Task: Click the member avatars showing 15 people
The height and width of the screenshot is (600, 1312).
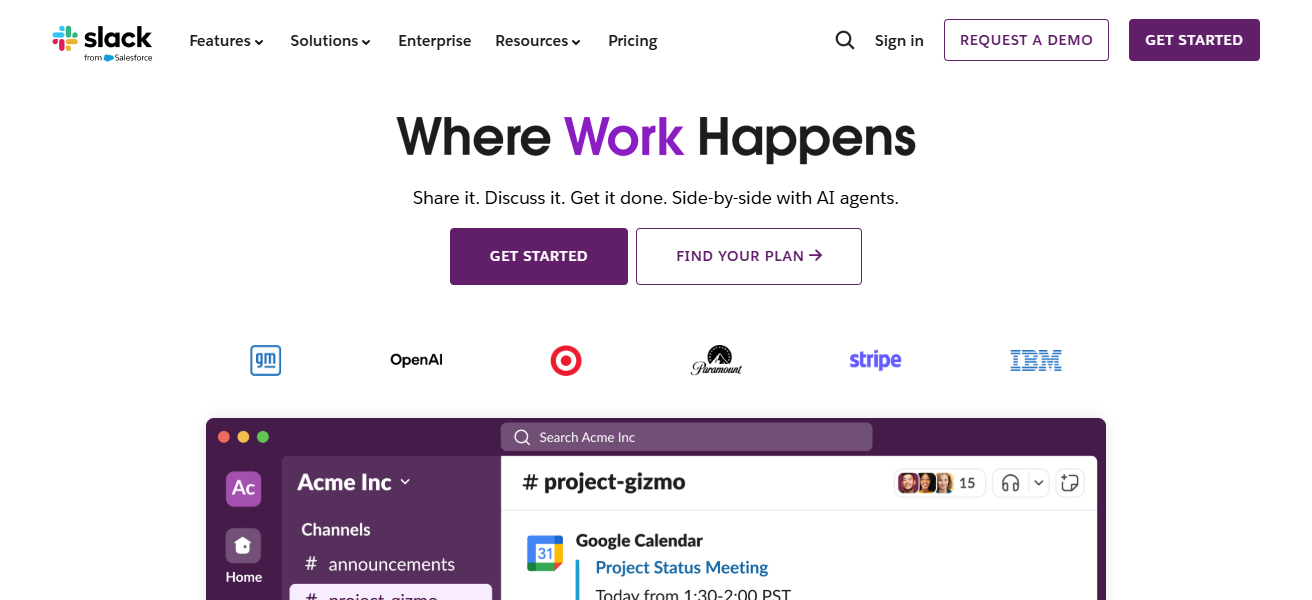Action: tap(938, 482)
